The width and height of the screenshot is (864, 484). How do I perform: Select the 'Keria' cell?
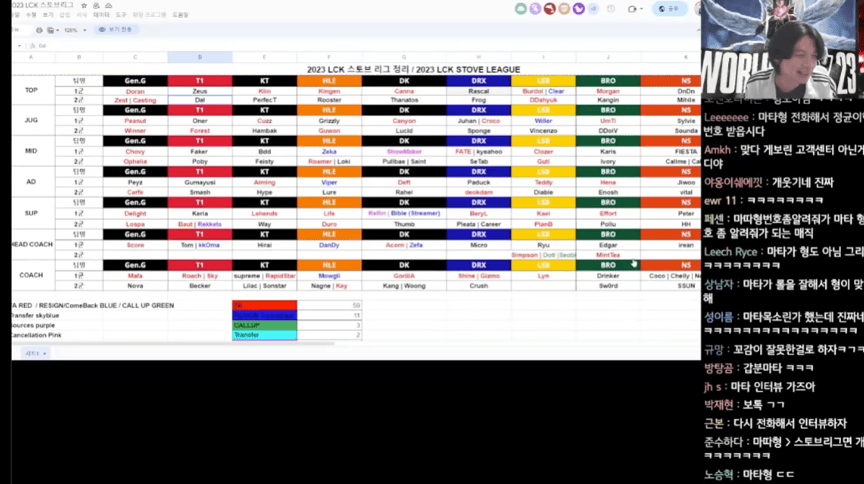tap(200, 213)
